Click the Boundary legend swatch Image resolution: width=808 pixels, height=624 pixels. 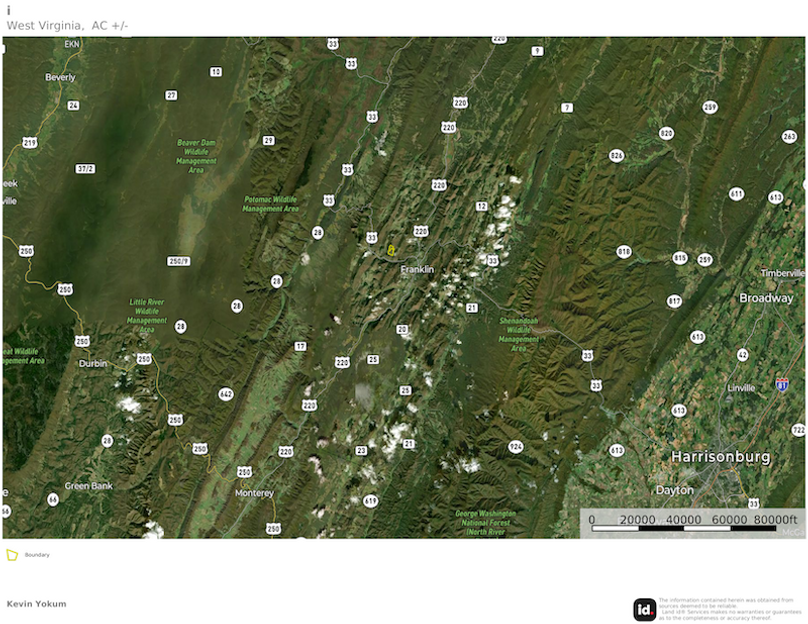tap(13, 552)
